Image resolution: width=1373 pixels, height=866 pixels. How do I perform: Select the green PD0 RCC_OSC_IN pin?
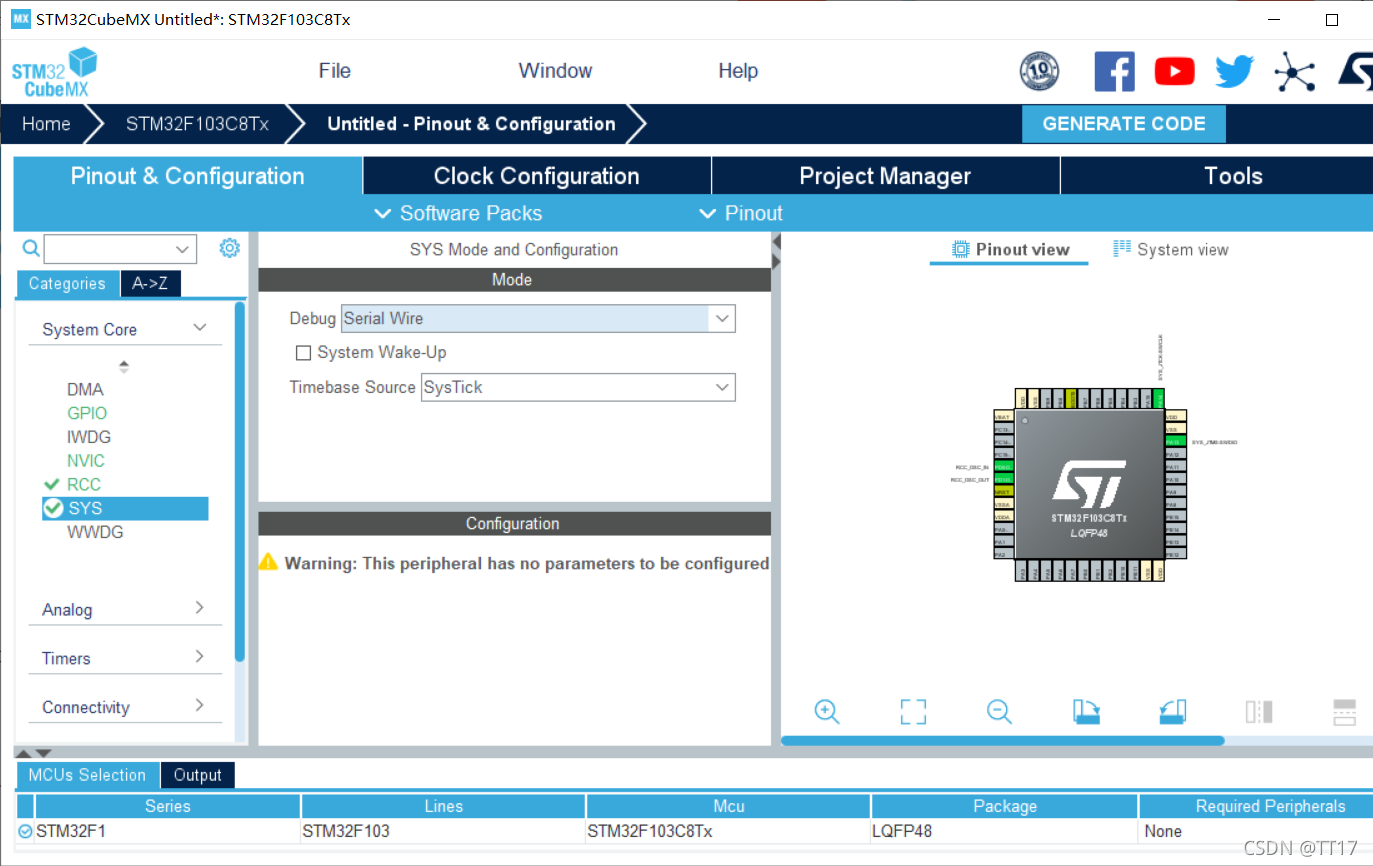click(1004, 467)
